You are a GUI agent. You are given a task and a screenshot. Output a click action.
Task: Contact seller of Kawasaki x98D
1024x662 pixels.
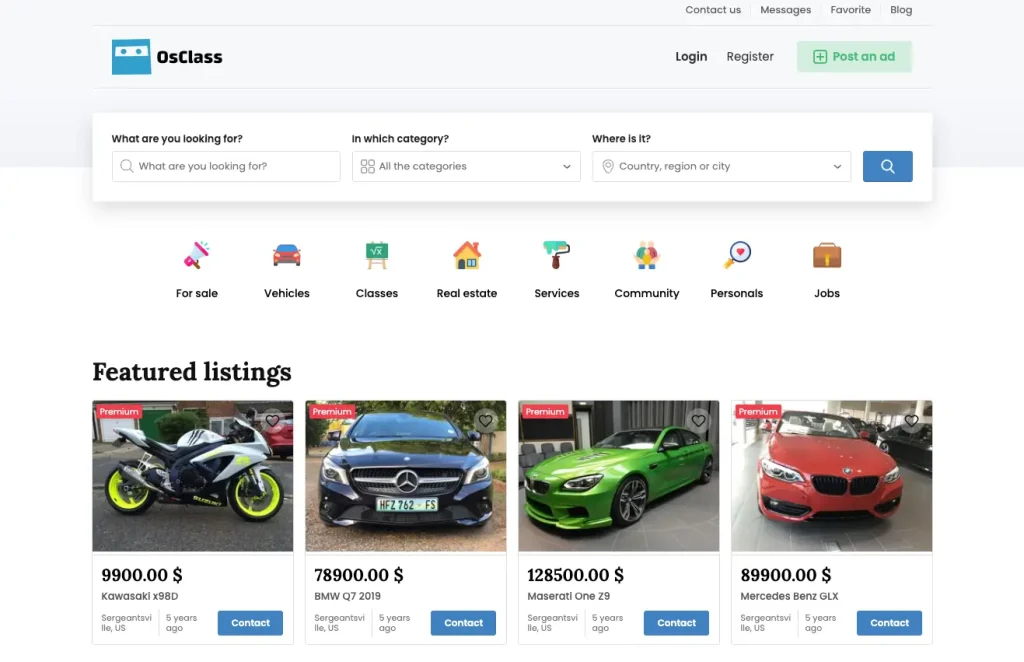click(250, 623)
